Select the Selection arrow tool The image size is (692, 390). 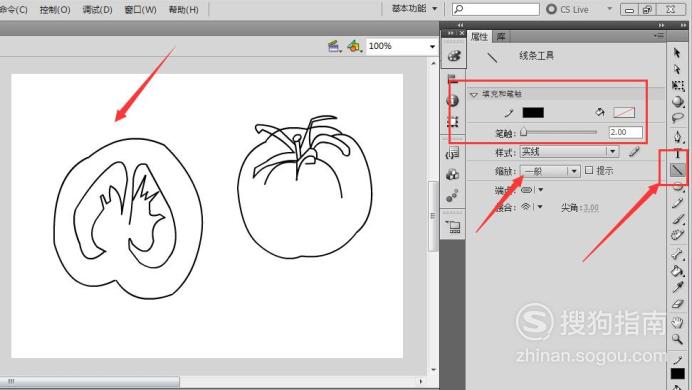coord(677,53)
